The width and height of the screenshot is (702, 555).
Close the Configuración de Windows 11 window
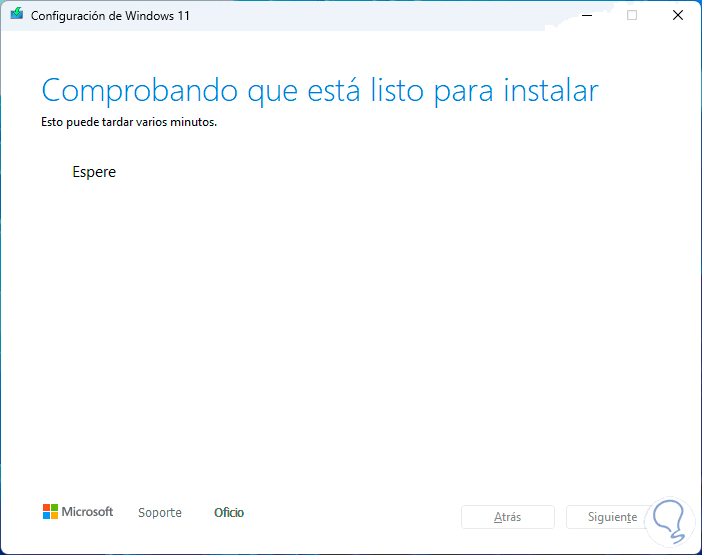(678, 16)
